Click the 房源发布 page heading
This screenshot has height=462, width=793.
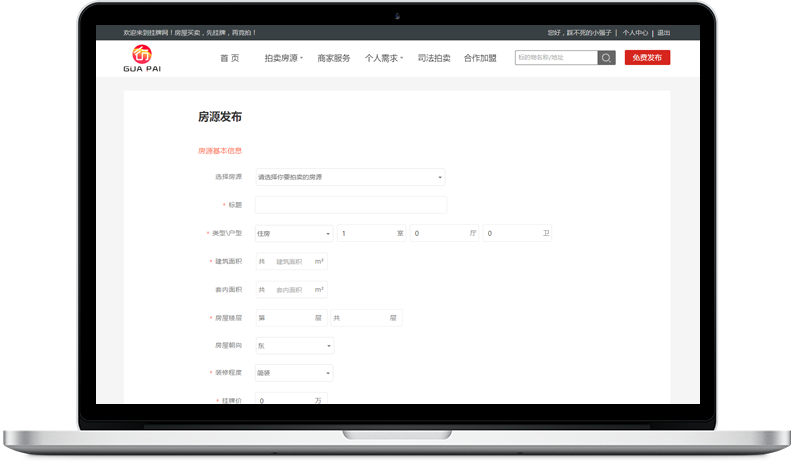click(x=220, y=117)
